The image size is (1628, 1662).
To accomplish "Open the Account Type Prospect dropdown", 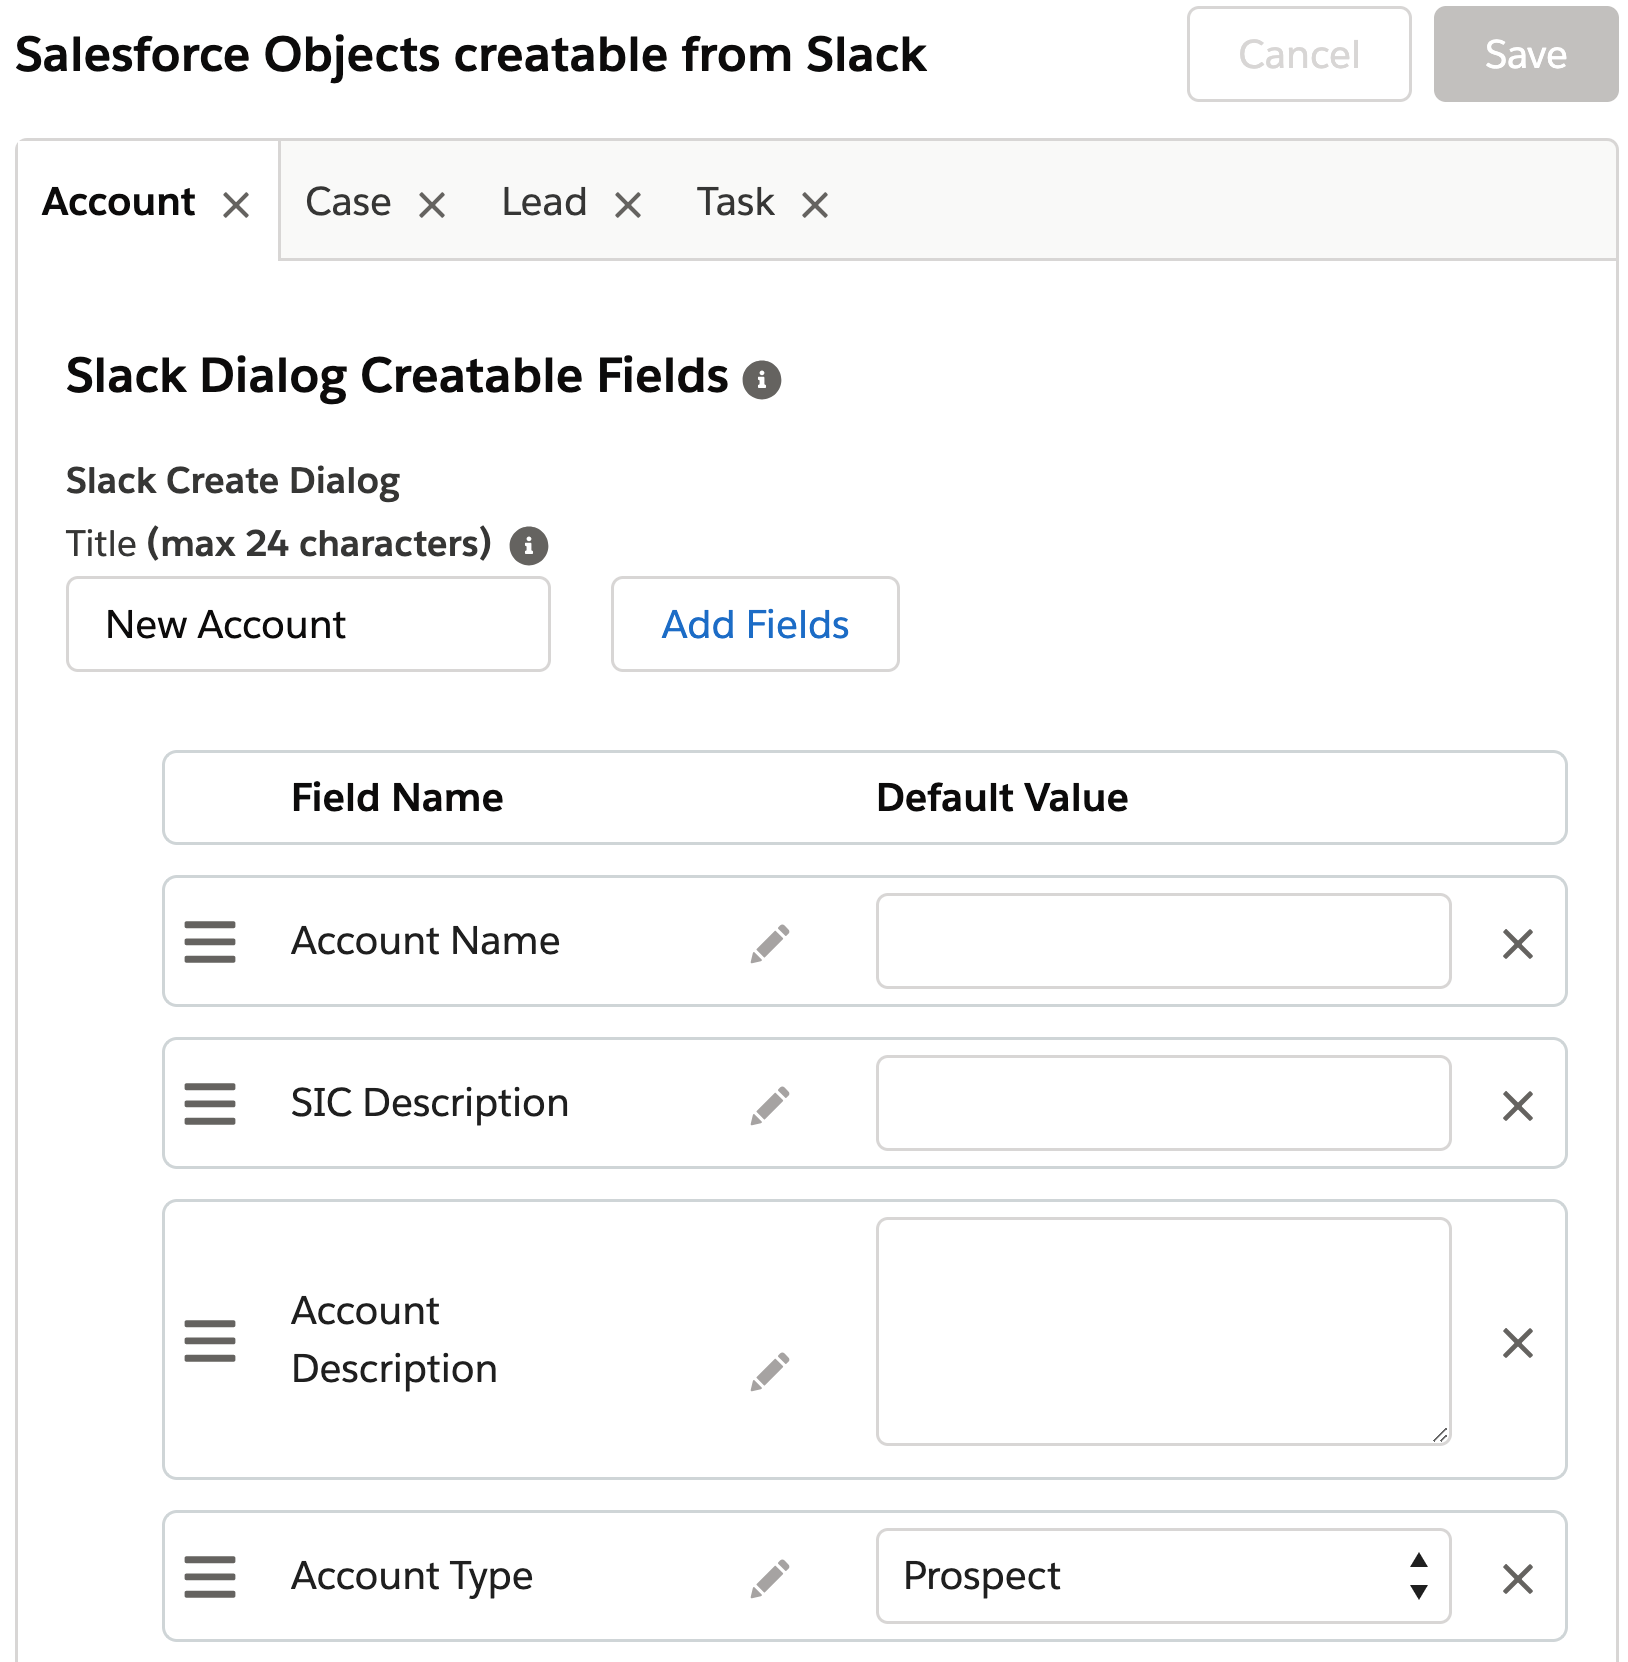I will click(1163, 1576).
